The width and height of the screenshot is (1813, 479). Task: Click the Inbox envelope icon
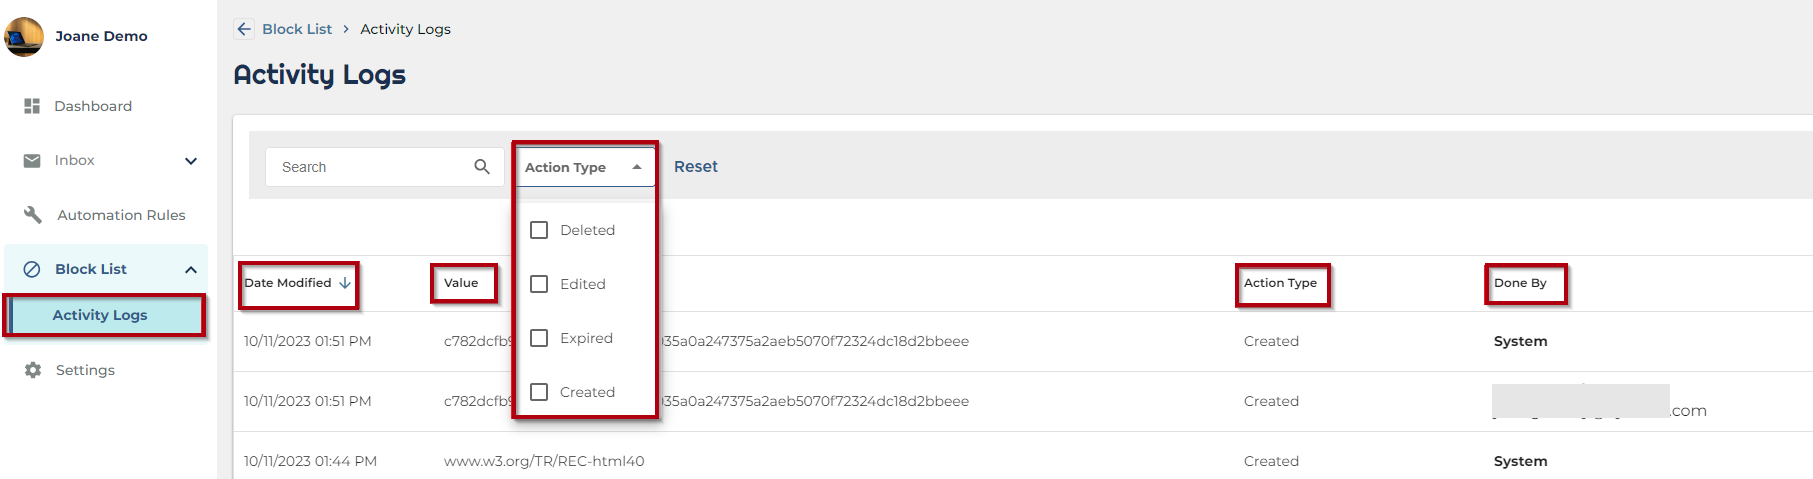32,161
